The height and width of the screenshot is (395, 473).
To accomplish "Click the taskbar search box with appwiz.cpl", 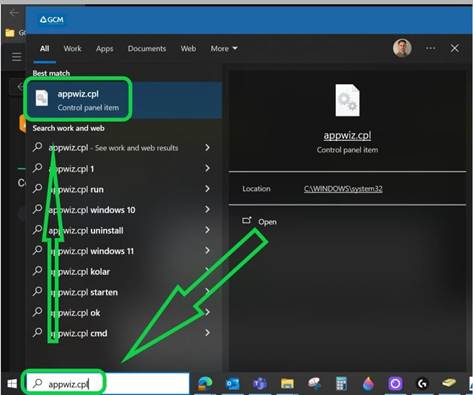I will coord(108,384).
